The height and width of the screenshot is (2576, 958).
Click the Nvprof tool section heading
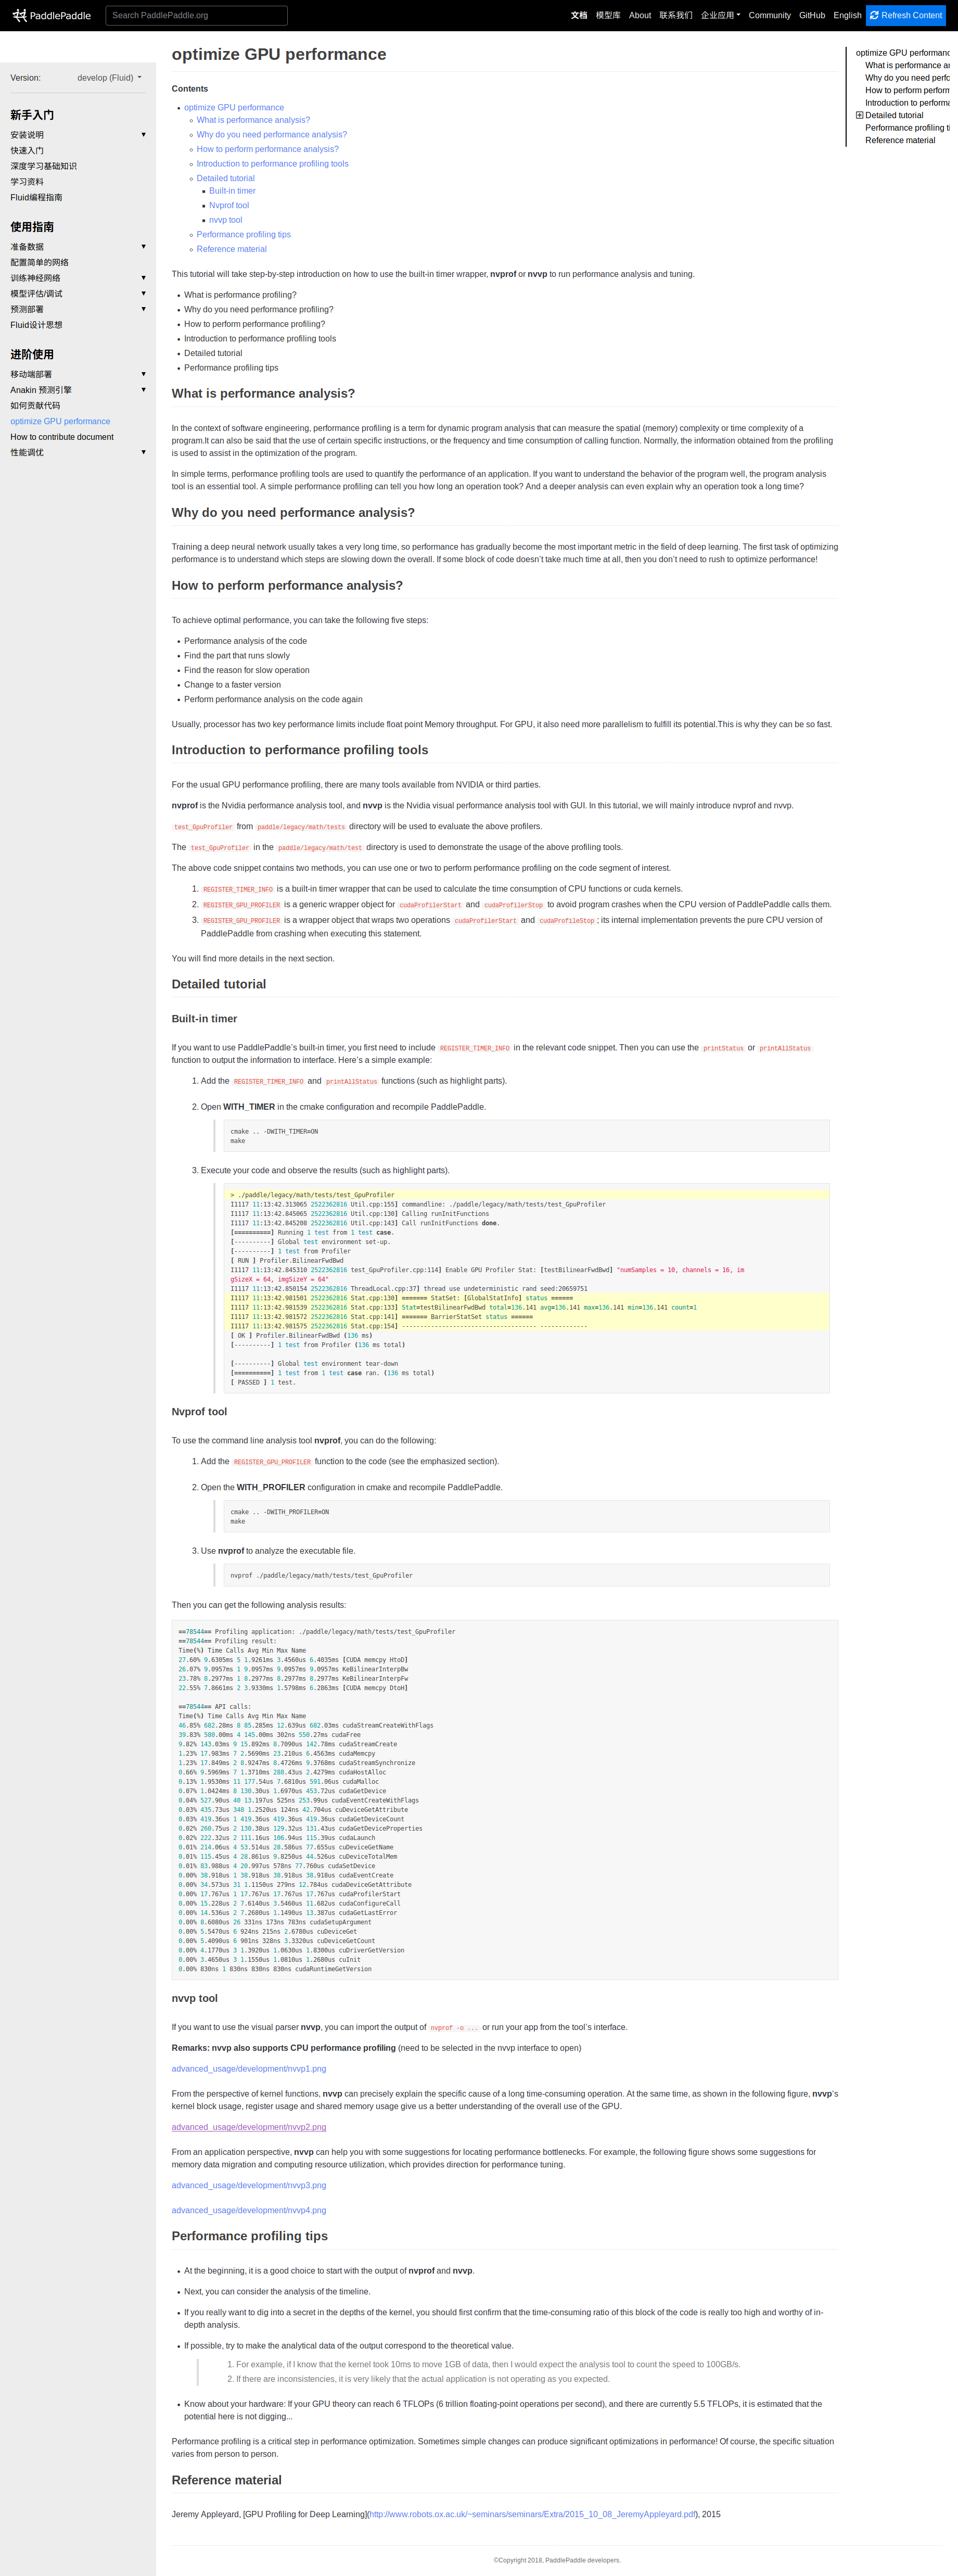(x=199, y=1412)
